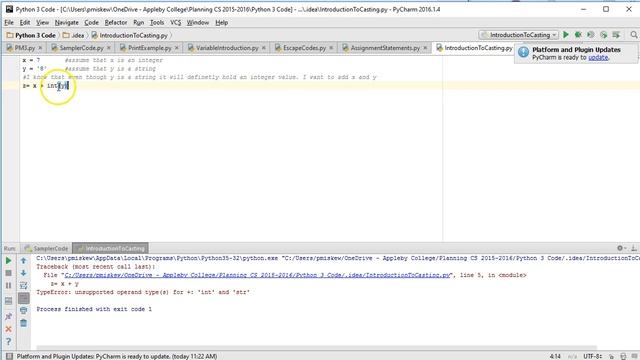The image size is (640, 360).
Task: Jump down the stack trace arrow
Action: (x=24, y=273)
